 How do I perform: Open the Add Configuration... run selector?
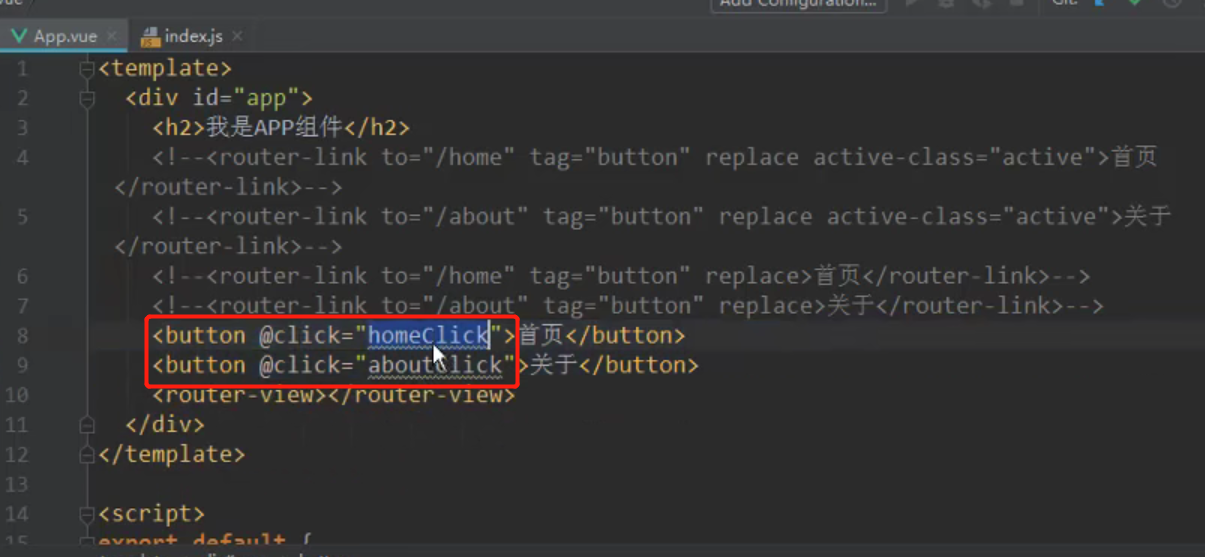pos(798,4)
